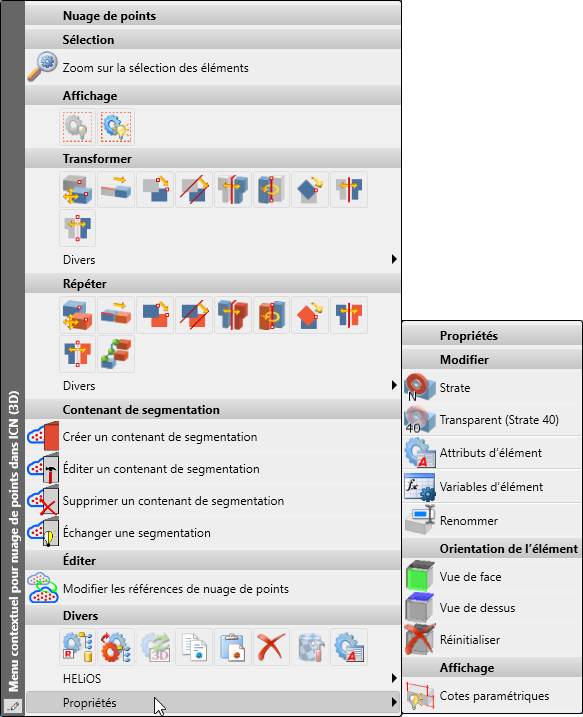
Task: Open Attributs d'élément
Action: [492, 453]
